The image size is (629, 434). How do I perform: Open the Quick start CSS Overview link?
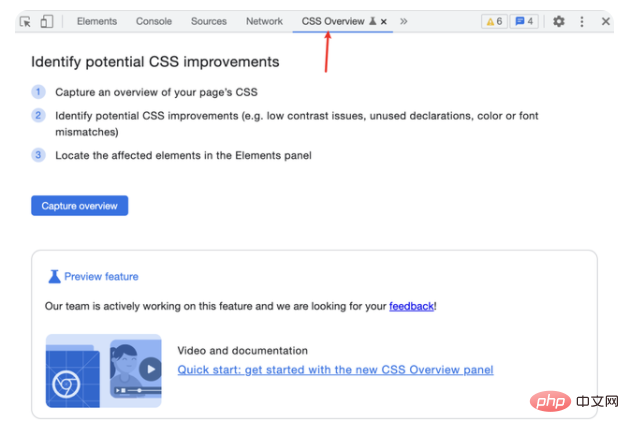335,370
